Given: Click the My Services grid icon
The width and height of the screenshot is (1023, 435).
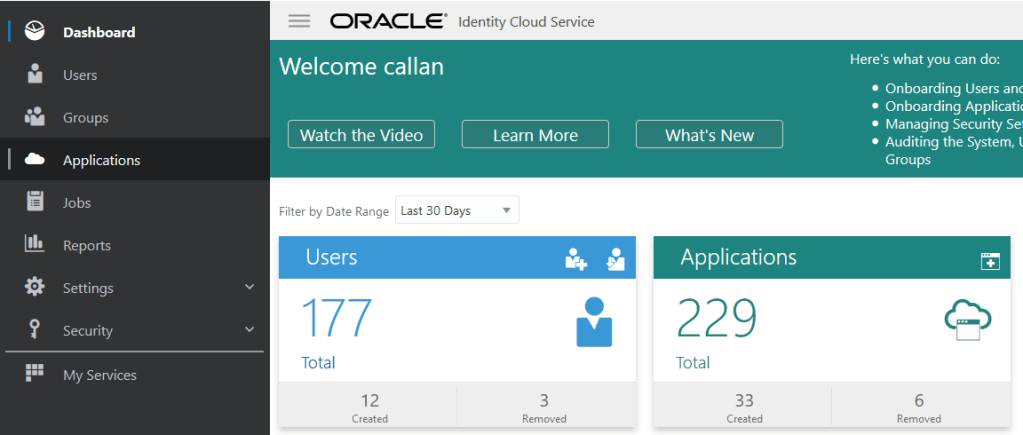Looking at the screenshot, I should coord(35,374).
